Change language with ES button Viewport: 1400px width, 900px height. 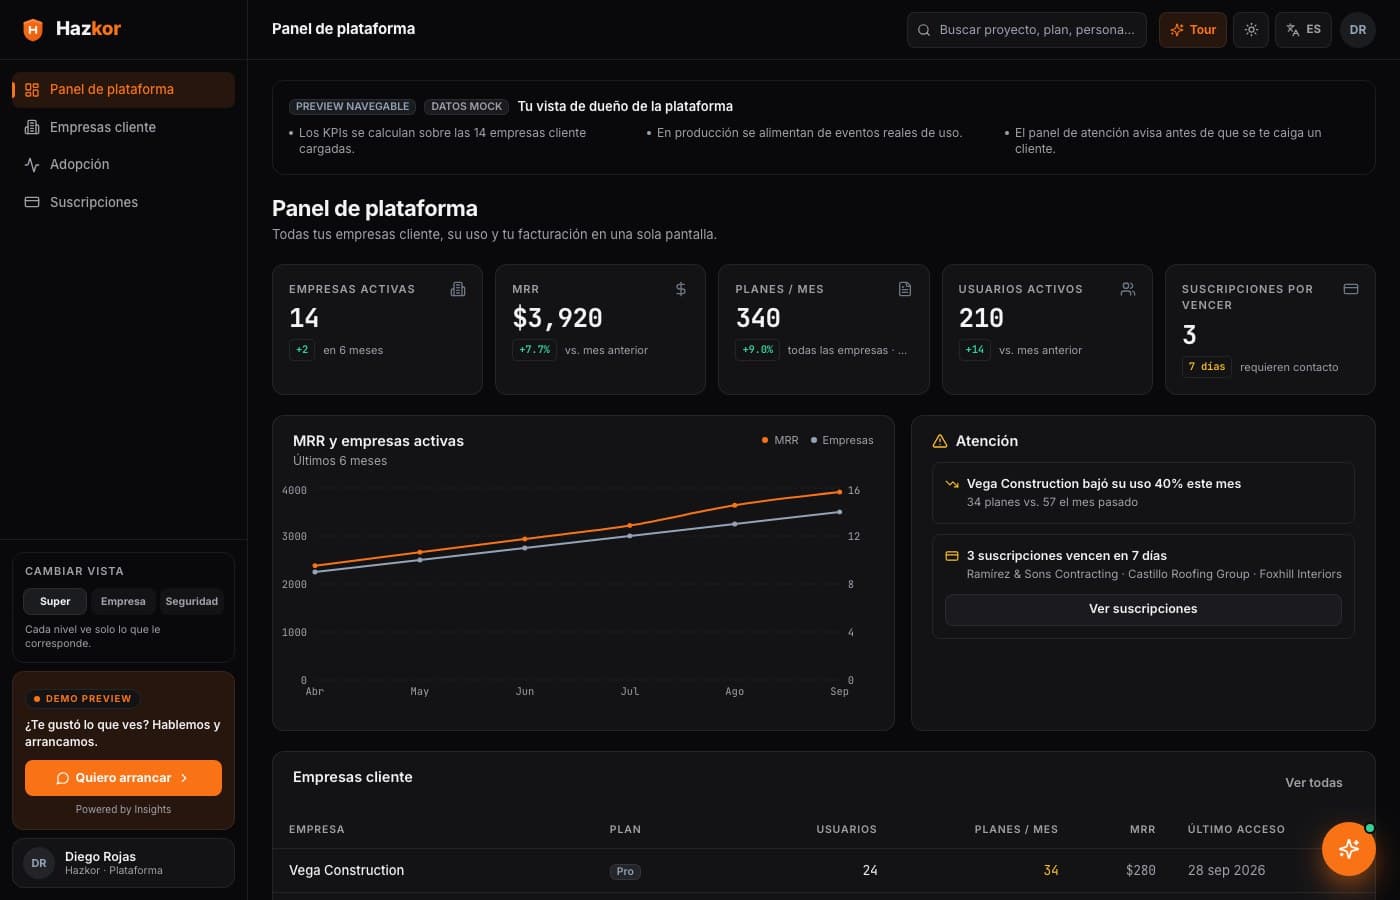[x=1303, y=30]
